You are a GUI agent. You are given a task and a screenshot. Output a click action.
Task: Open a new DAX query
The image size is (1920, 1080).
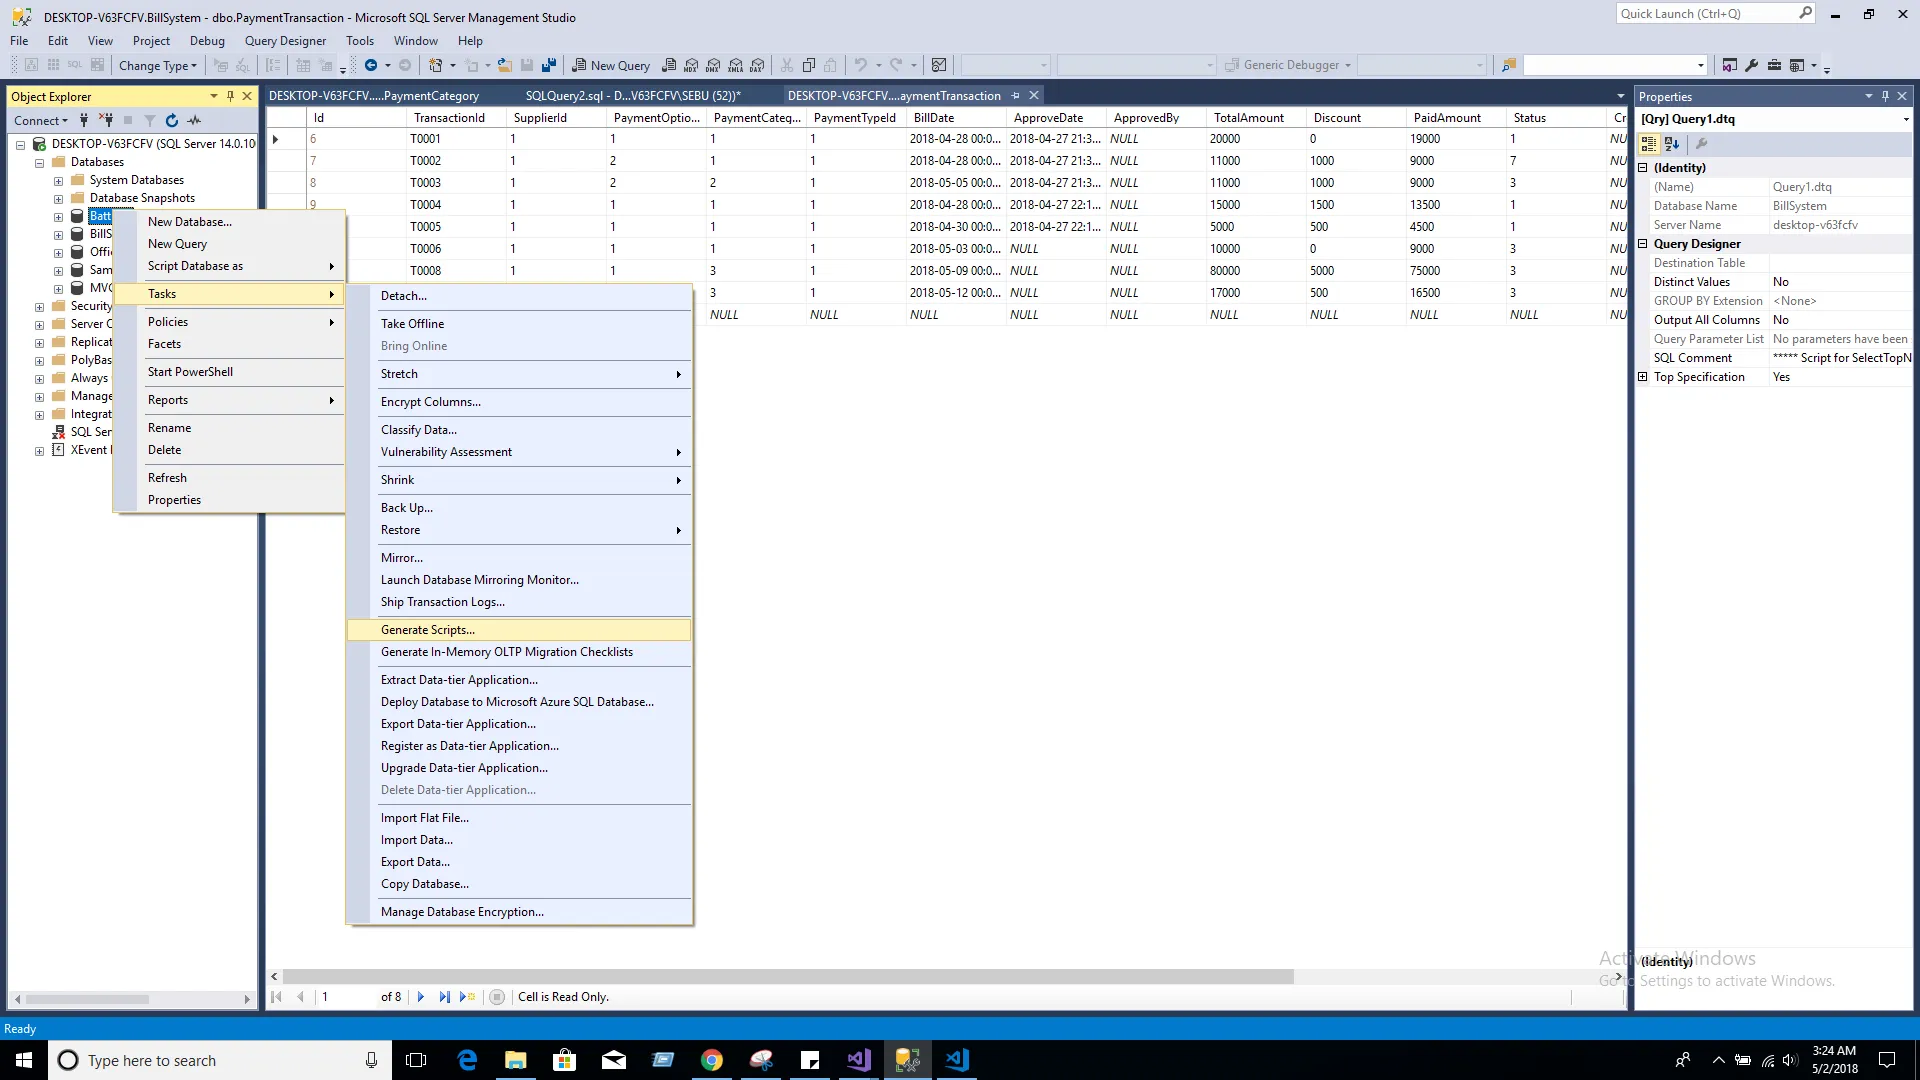coord(757,65)
